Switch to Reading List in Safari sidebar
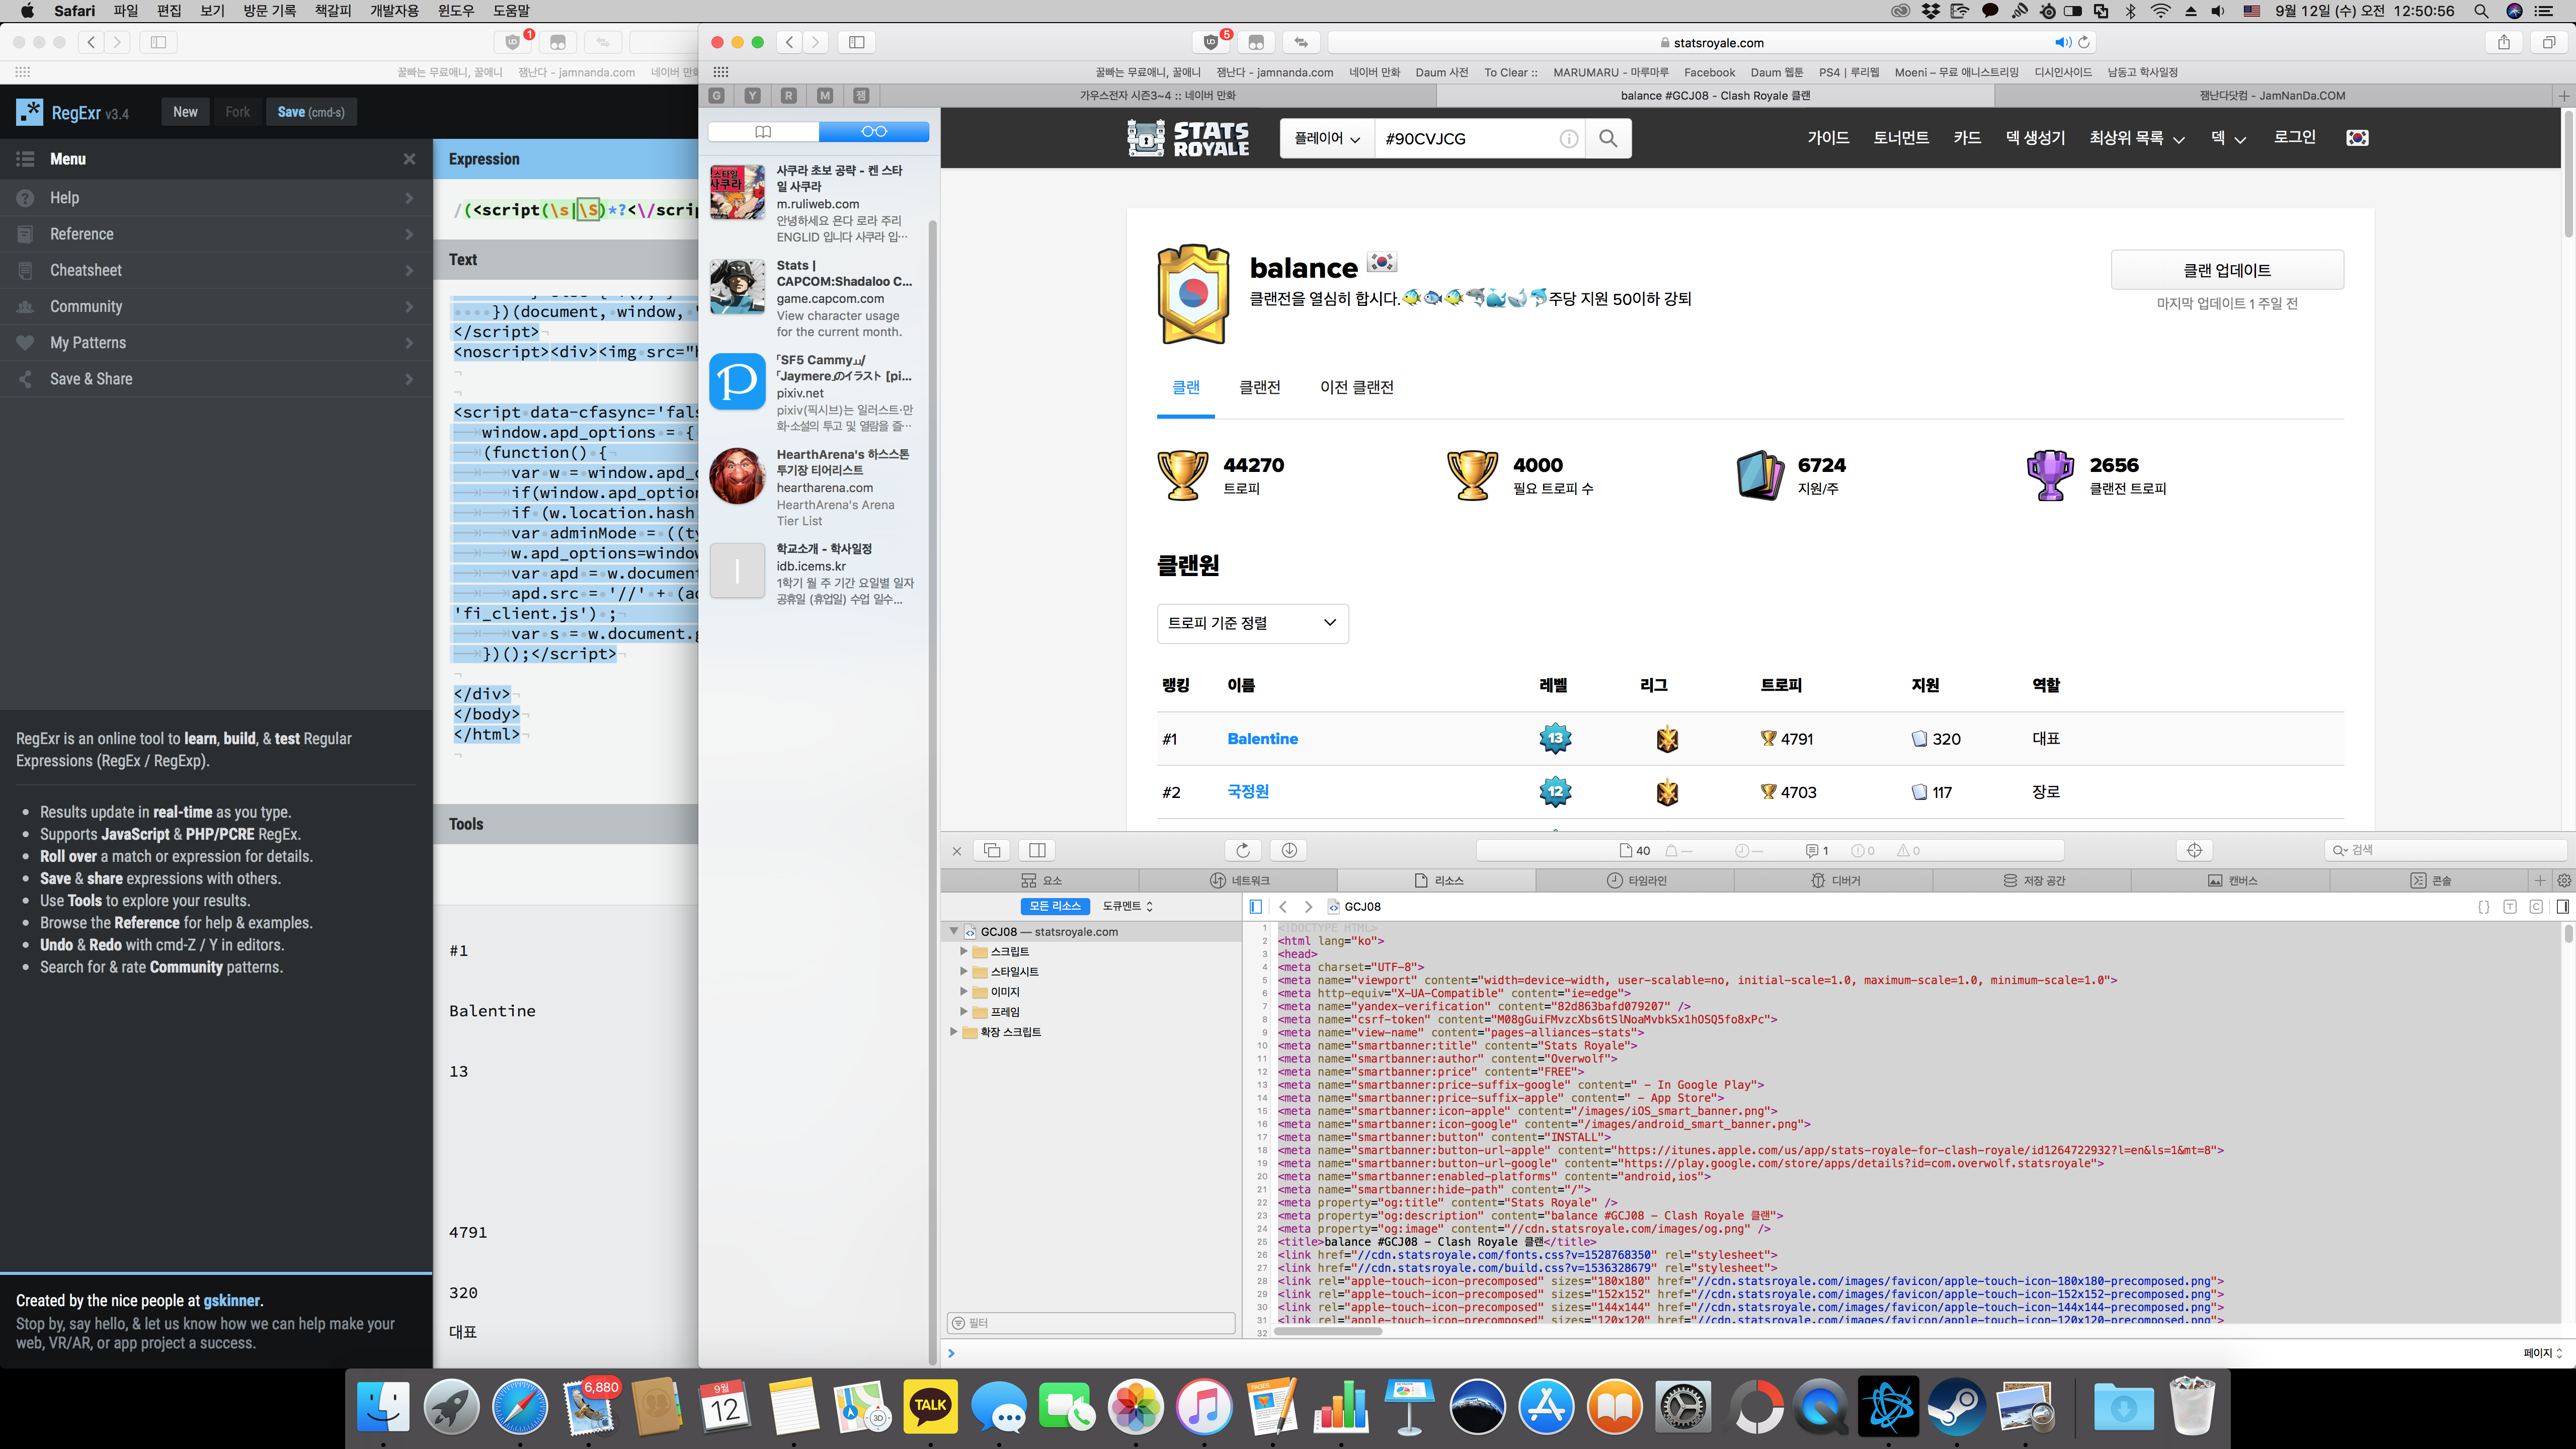Screen dimensions: 2576x1449 pyautogui.click(x=873, y=131)
